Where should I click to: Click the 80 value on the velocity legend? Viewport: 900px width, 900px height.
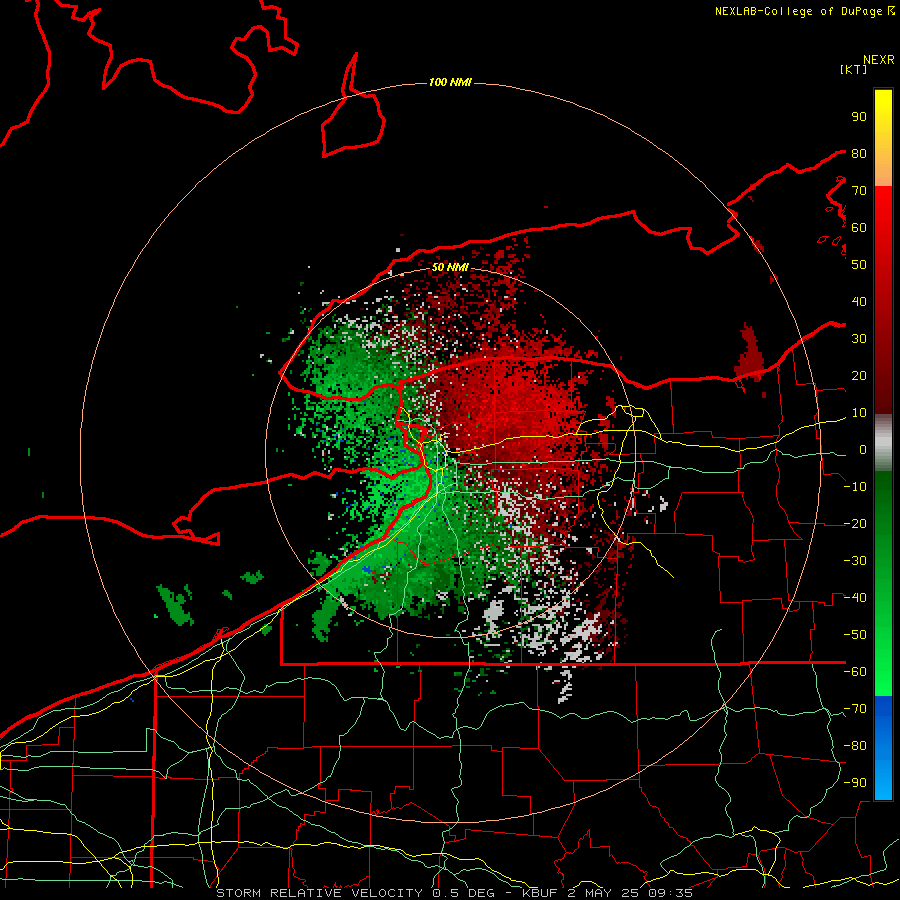coord(859,153)
